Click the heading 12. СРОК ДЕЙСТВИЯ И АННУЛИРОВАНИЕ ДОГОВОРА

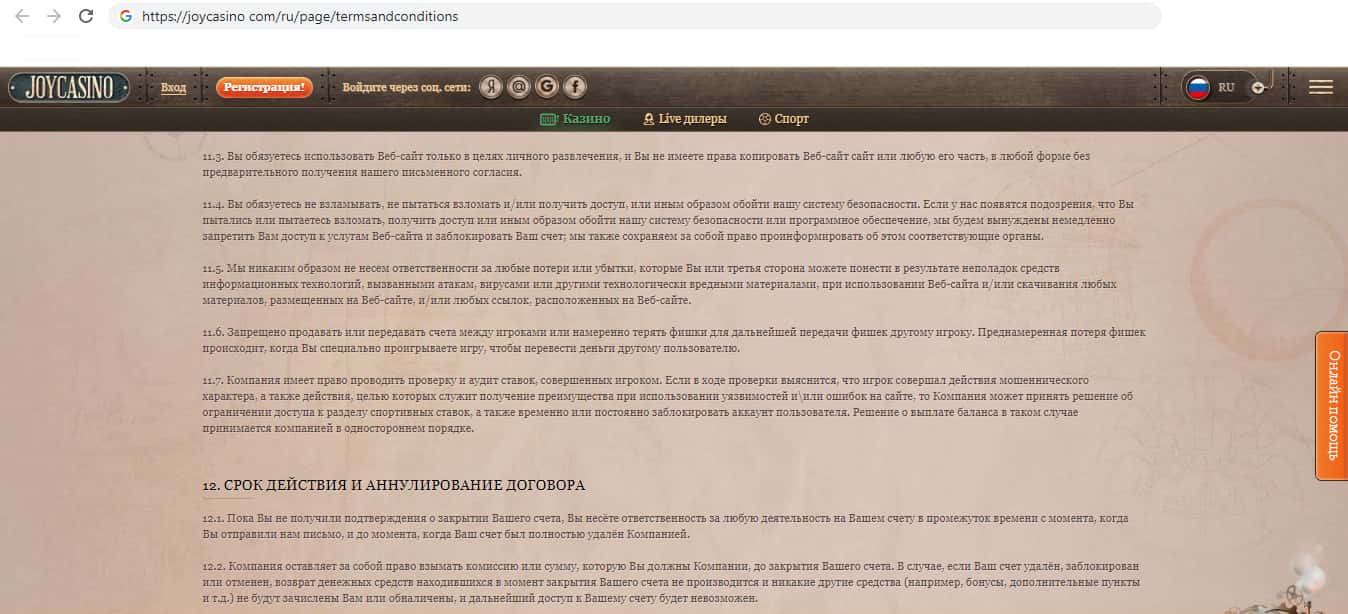(x=393, y=485)
